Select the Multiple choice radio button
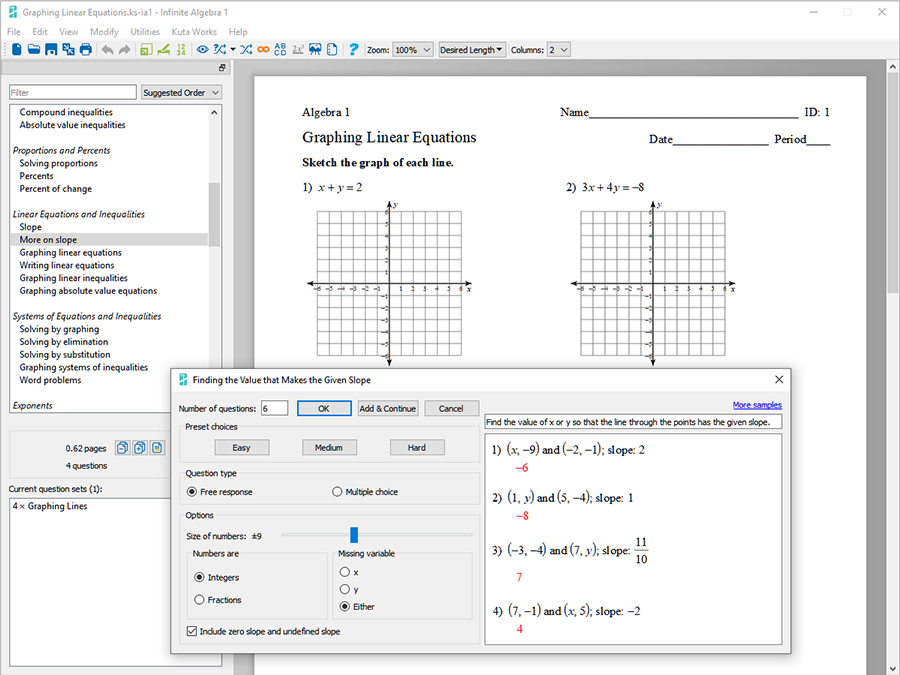 337,492
